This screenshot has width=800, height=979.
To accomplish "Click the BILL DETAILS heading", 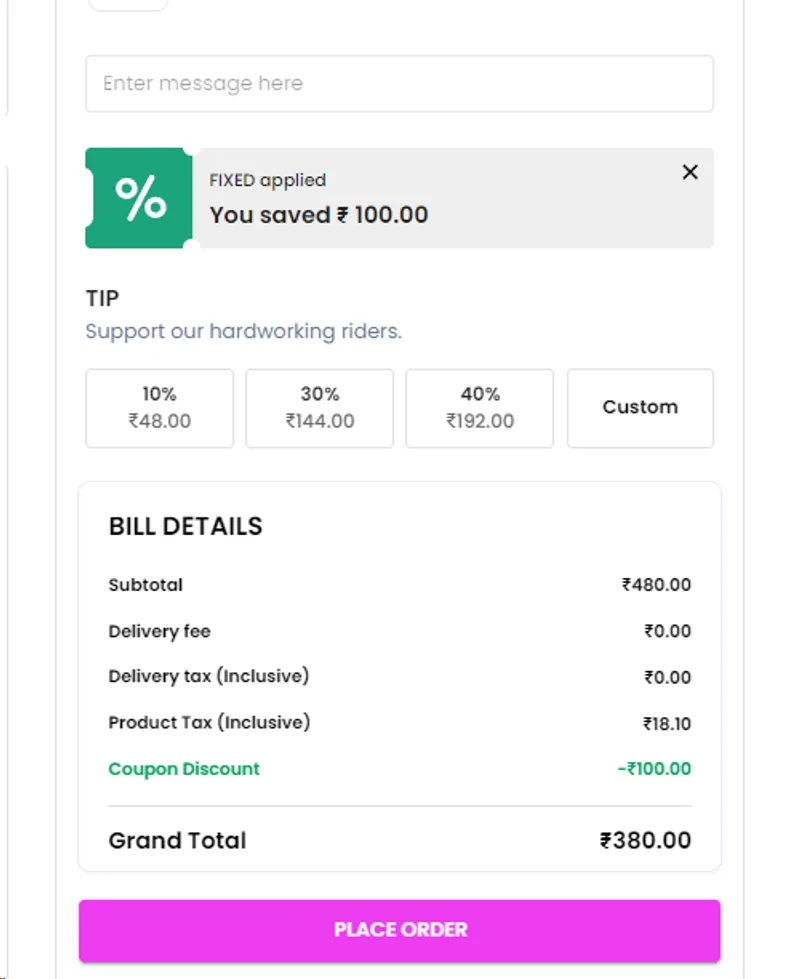I will point(185,527).
